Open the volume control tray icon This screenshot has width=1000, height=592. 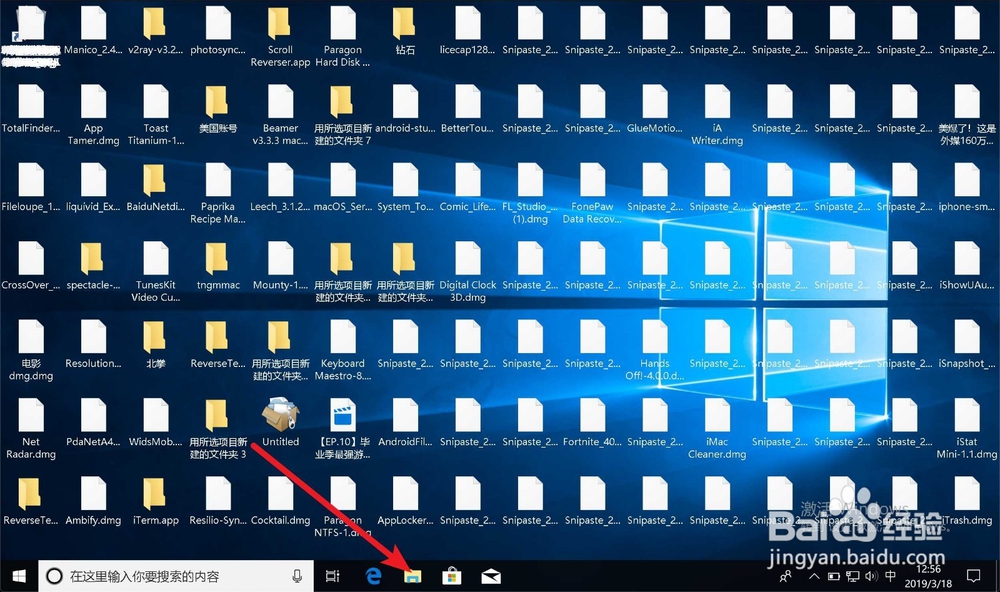[x=872, y=577]
